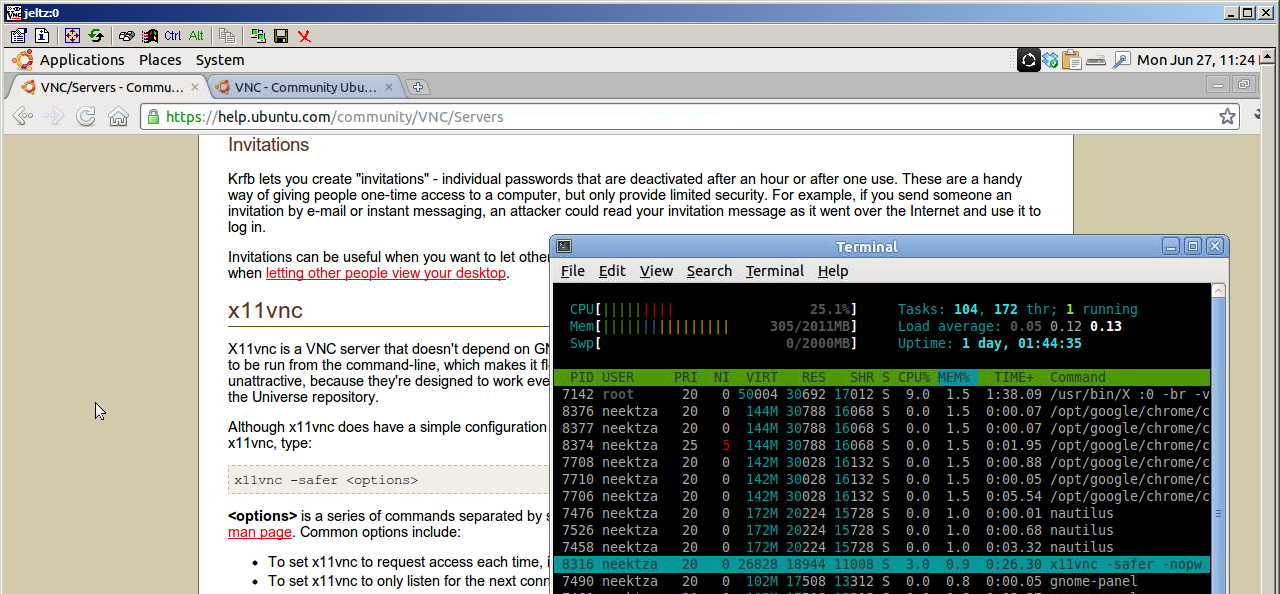Close the VNC/Servers browser tab
1280x594 pixels.
pos(195,87)
